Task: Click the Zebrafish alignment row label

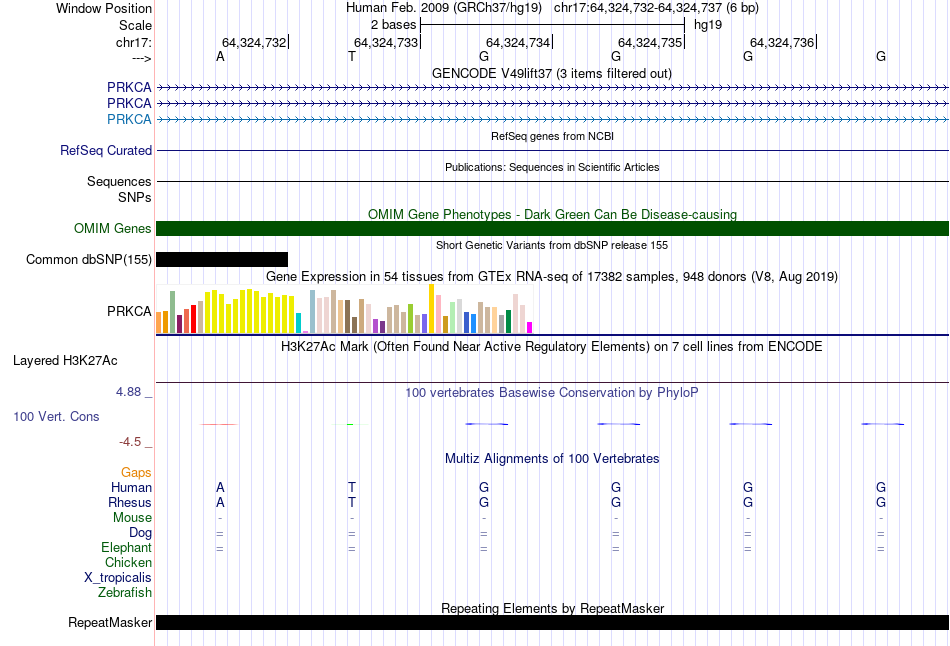Action: click(125, 592)
